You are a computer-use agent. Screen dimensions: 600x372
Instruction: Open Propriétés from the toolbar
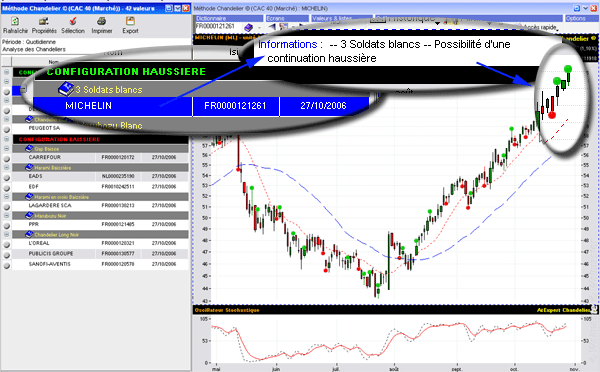(x=44, y=21)
